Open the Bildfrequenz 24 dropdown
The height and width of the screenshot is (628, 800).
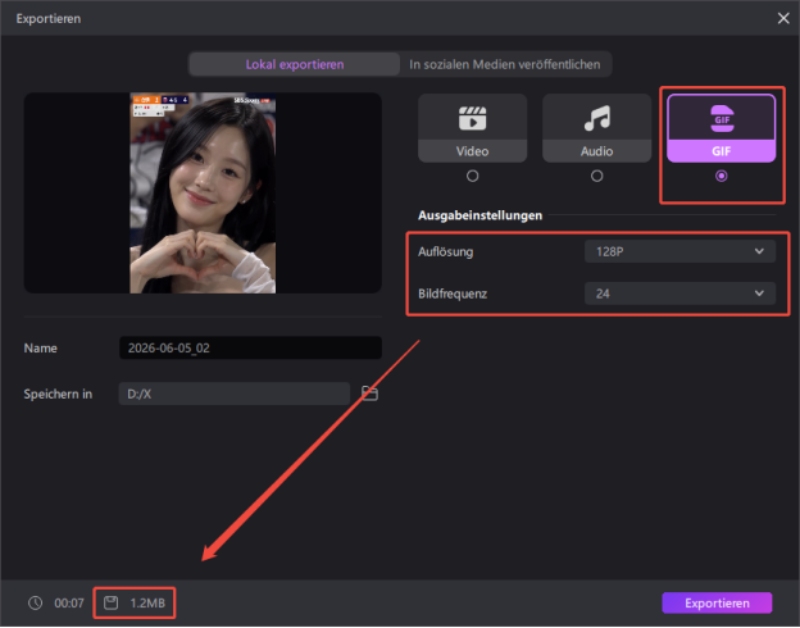click(680, 293)
